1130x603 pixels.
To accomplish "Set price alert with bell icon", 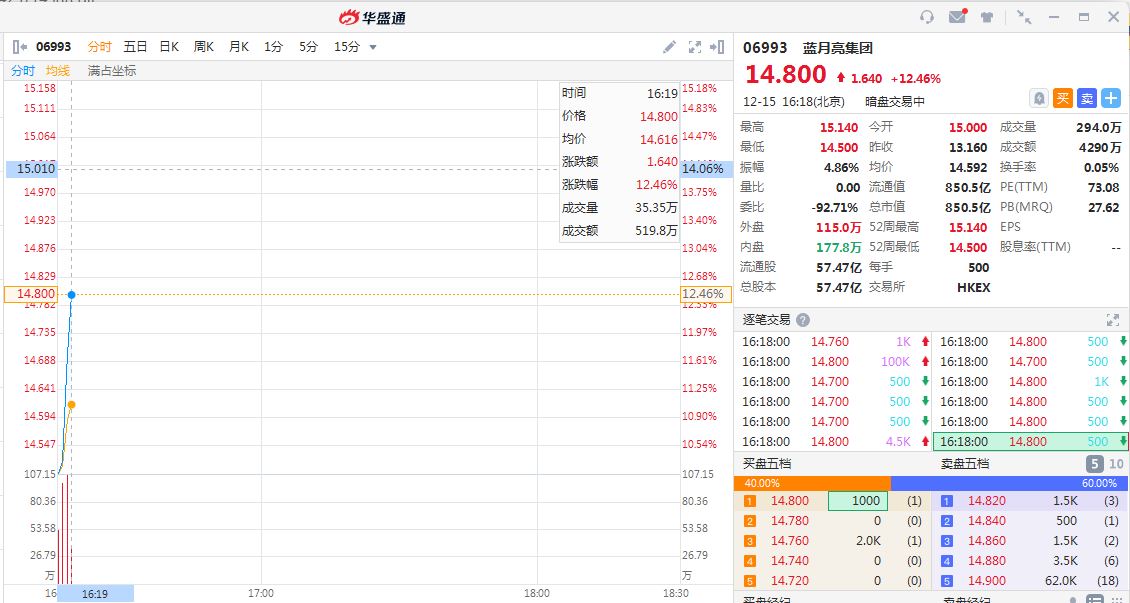I will [x=1039, y=98].
